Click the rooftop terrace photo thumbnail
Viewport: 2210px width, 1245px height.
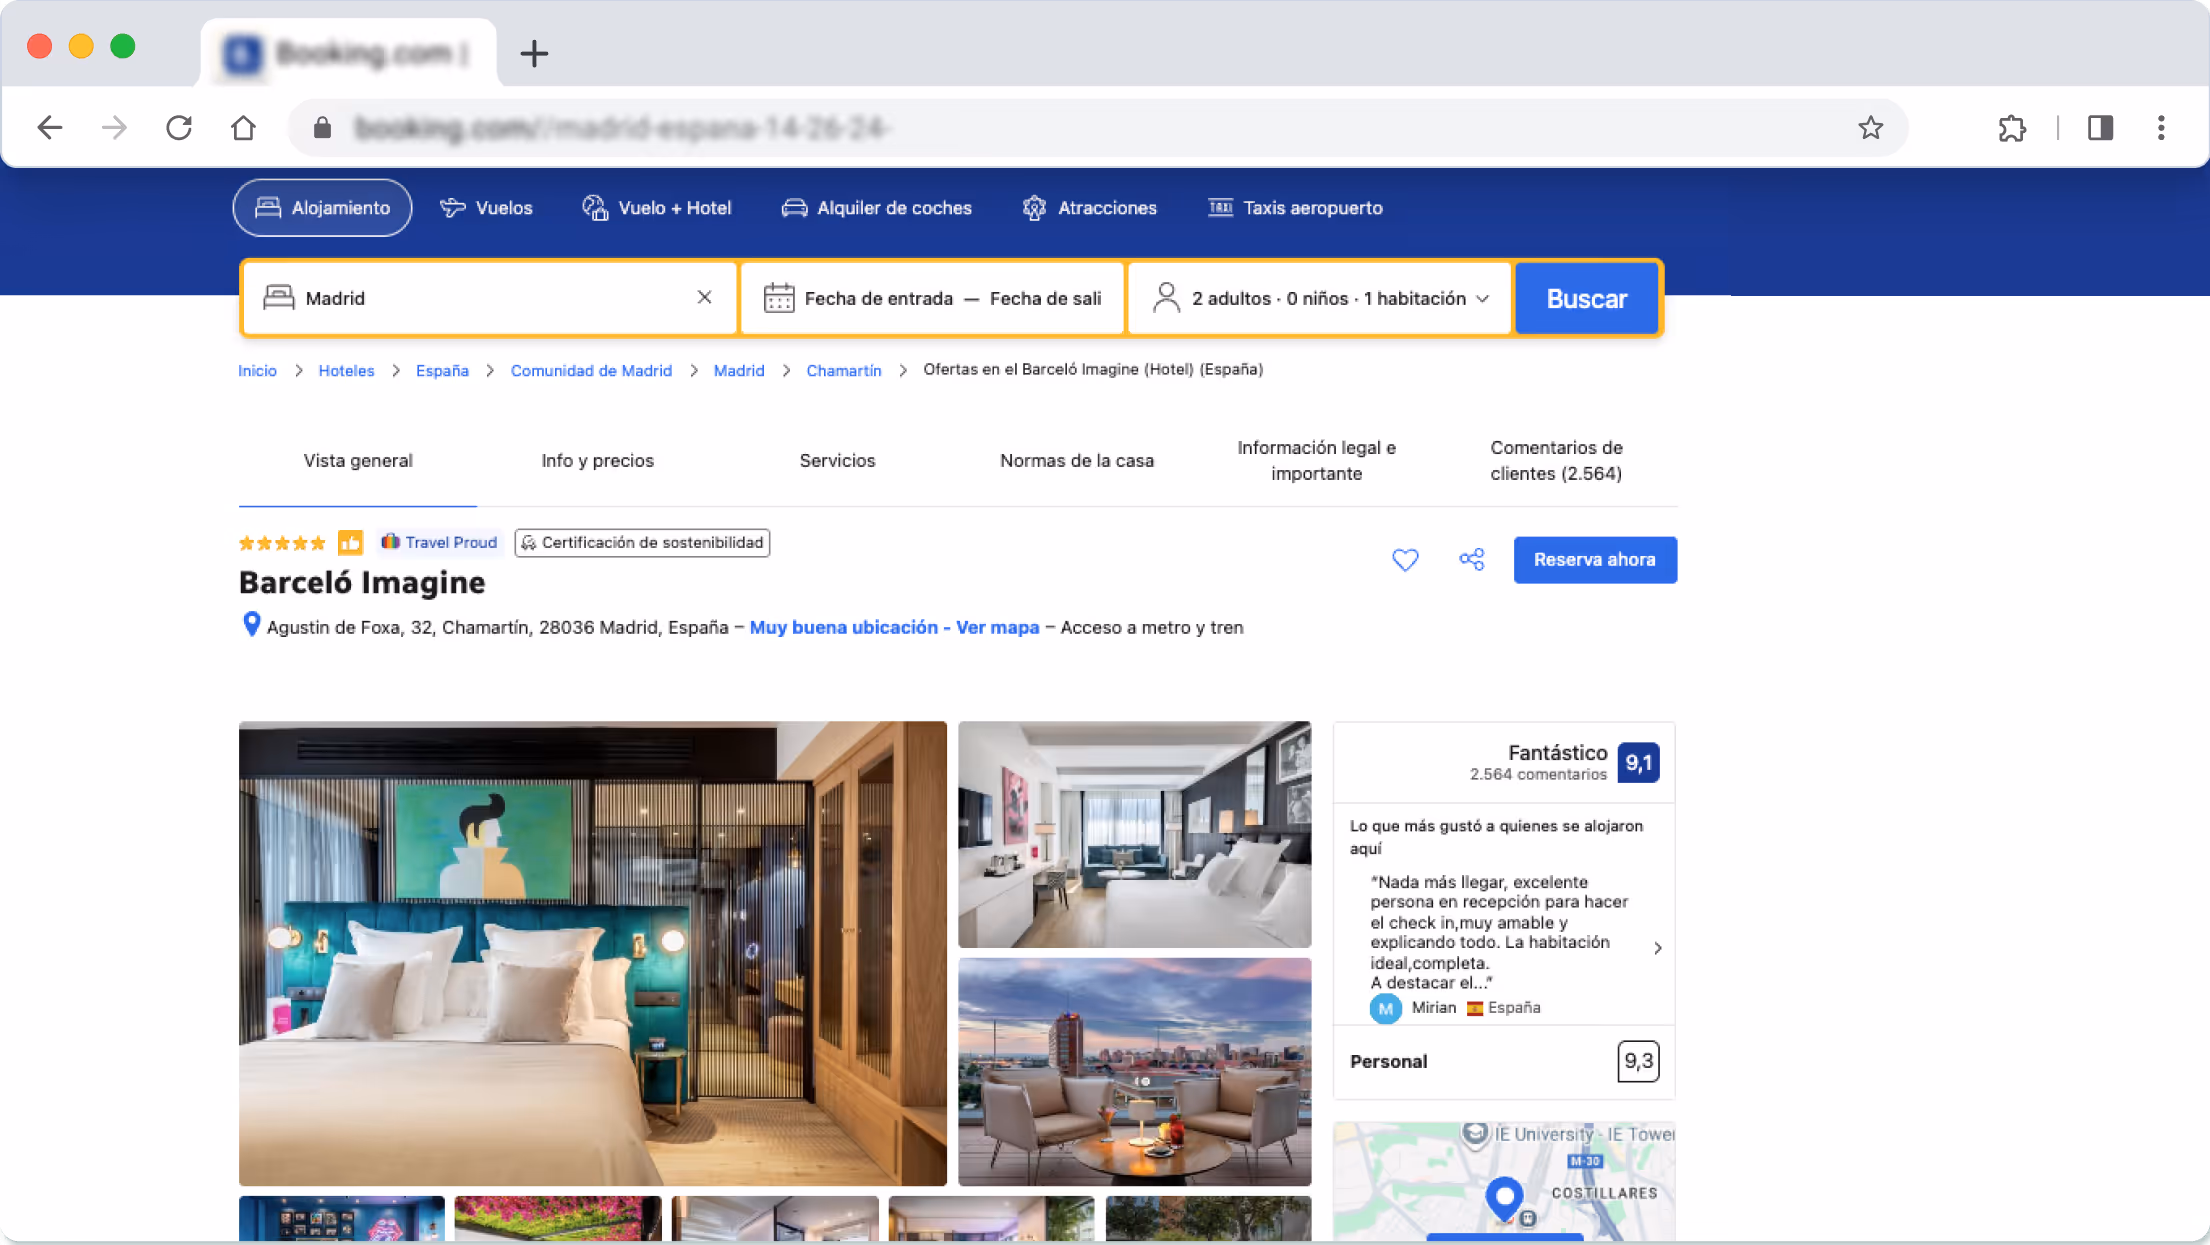tap(1134, 1072)
